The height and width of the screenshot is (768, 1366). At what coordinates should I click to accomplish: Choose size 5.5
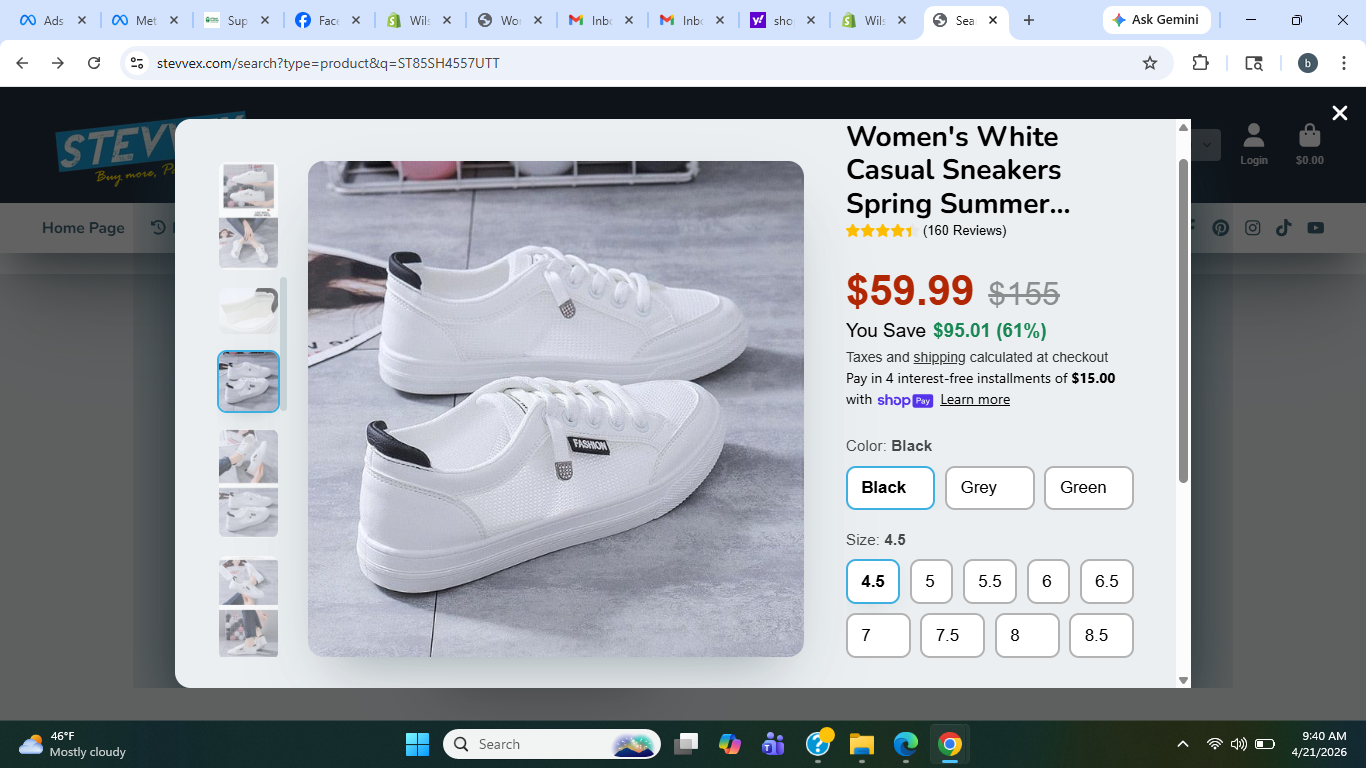coord(990,581)
